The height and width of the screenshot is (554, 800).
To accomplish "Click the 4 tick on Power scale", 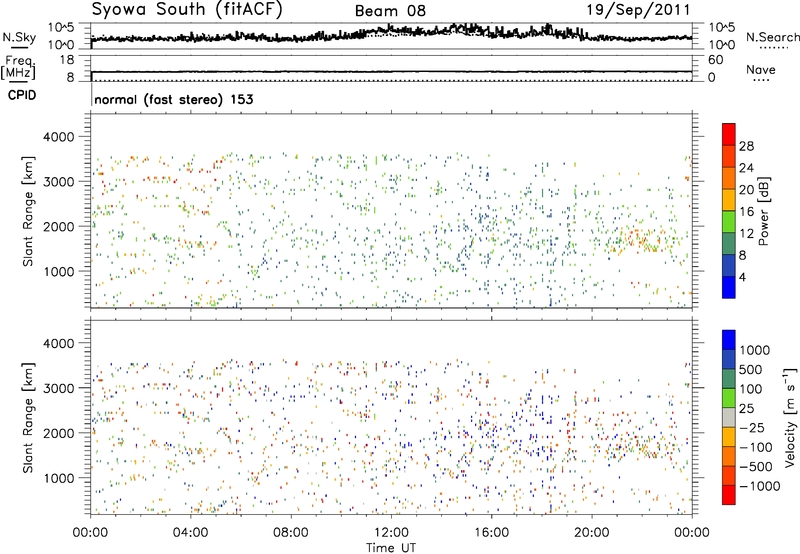I will pos(742,277).
